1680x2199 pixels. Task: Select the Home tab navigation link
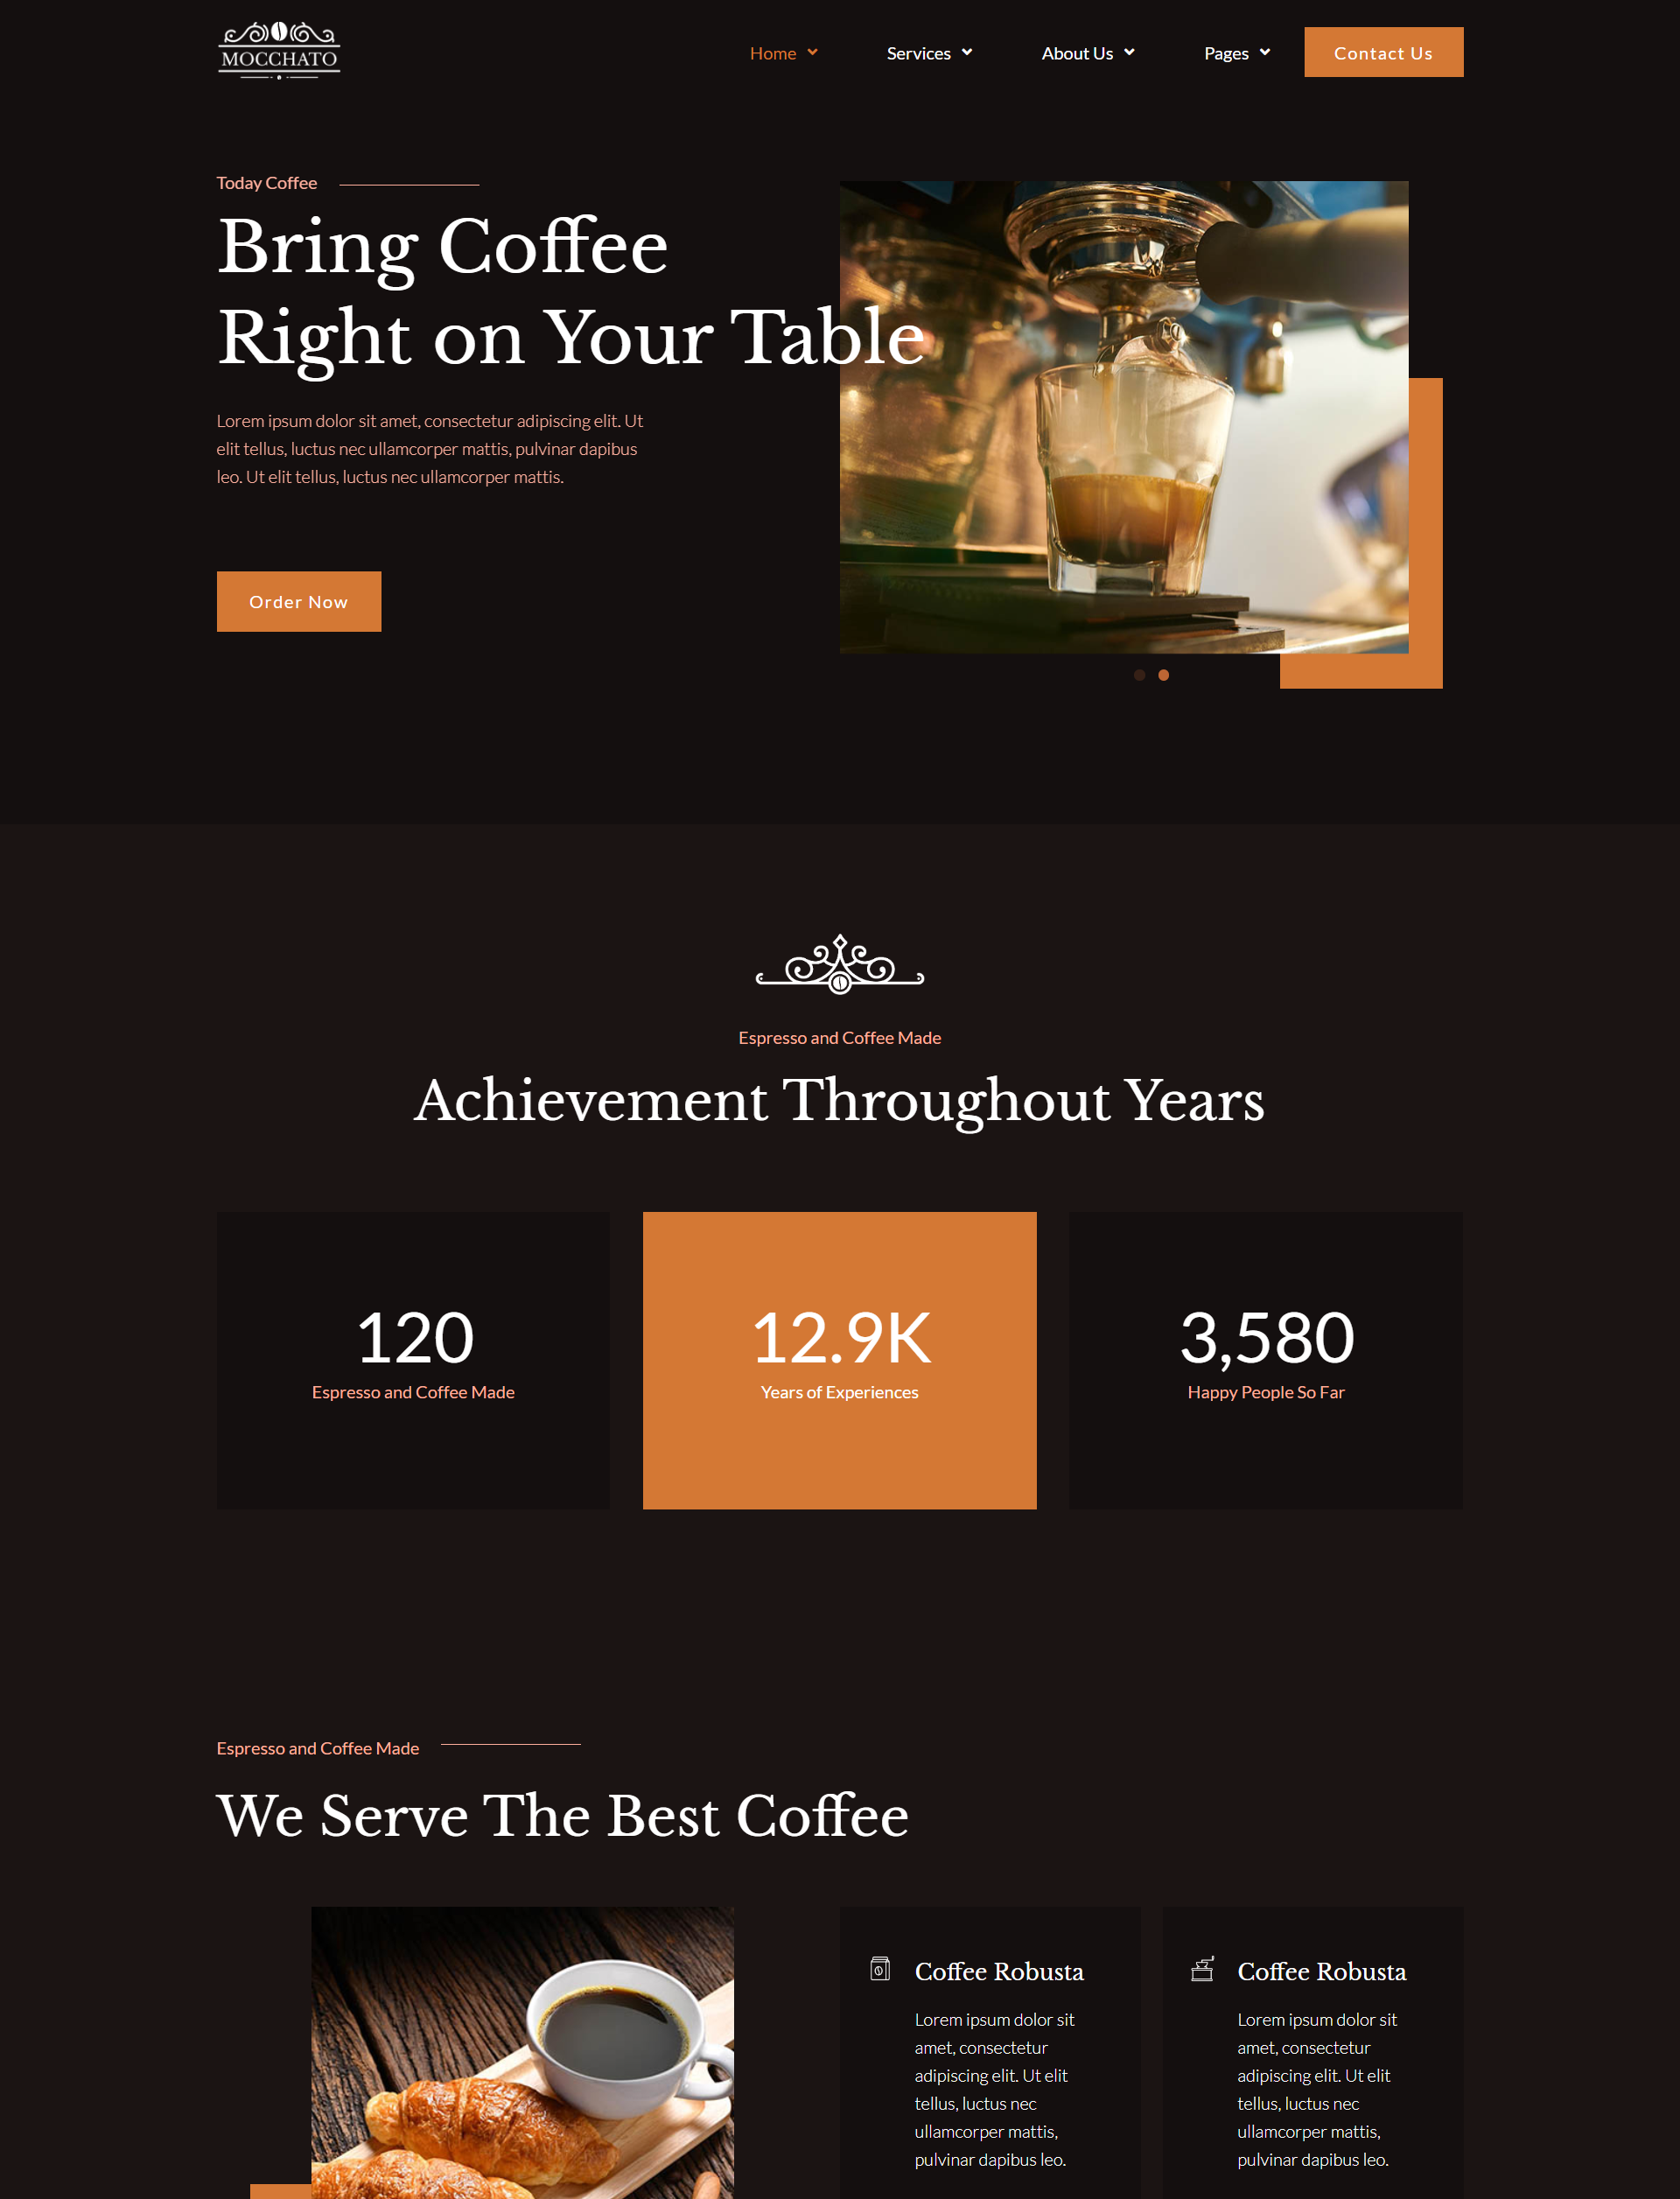point(771,51)
